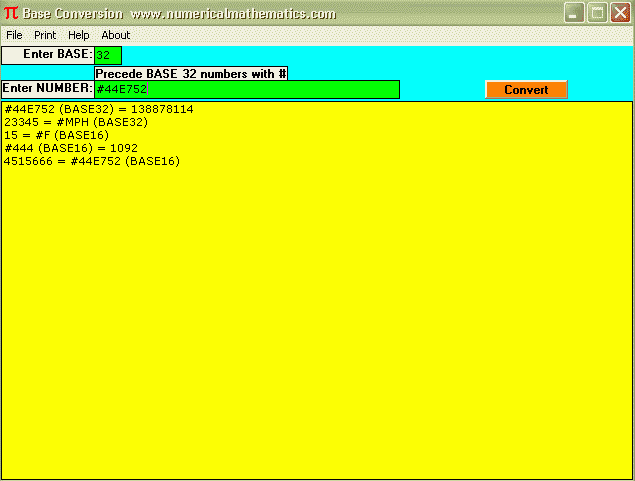Close the Base Conversion window
The width and height of the screenshot is (635, 481).
[x=620, y=13]
